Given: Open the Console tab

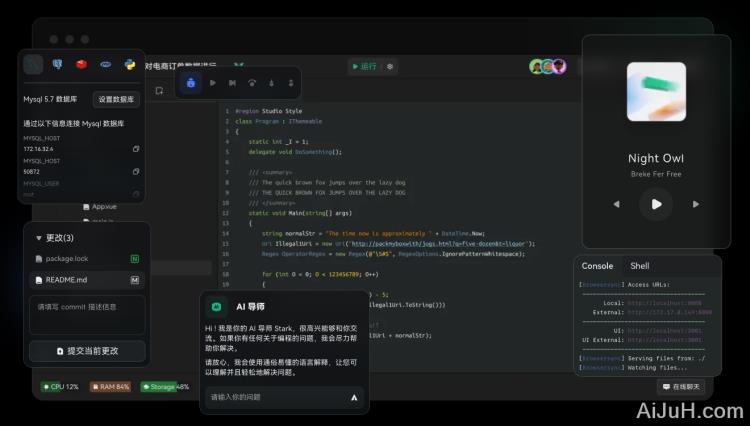Looking at the screenshot, I should coord(597,266).
